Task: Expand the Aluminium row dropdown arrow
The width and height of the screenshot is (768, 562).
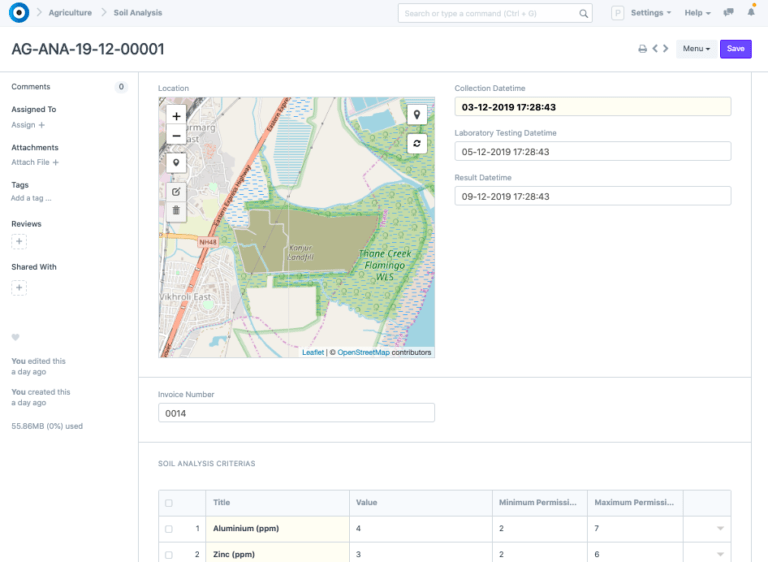Action: 719,528
